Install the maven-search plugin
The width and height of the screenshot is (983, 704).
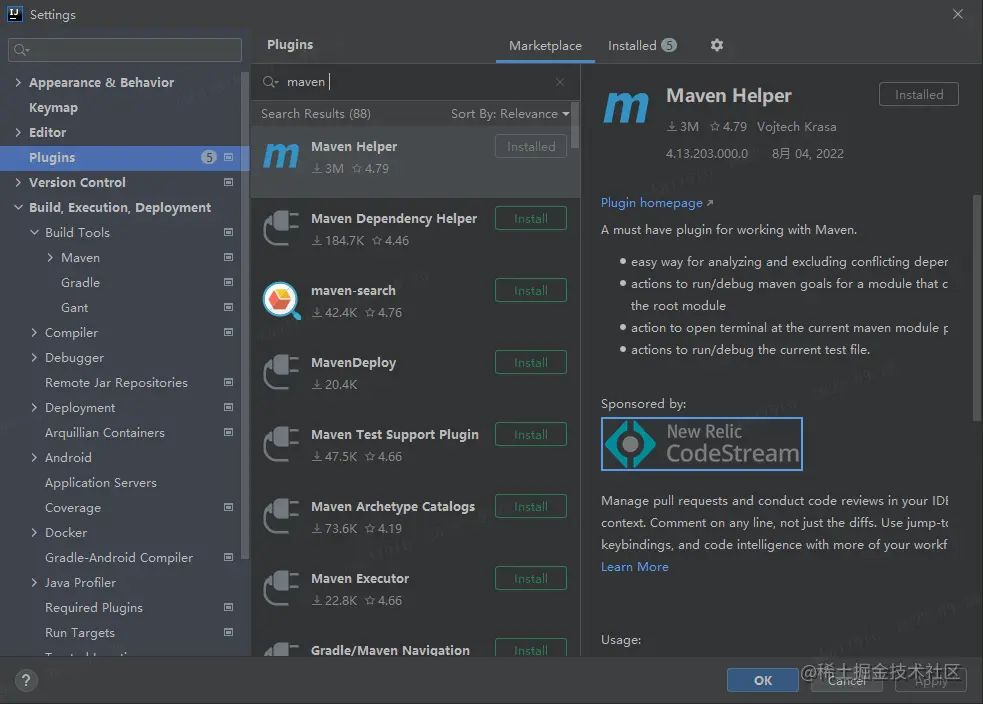pyautogui.click(x=530, y=291)
